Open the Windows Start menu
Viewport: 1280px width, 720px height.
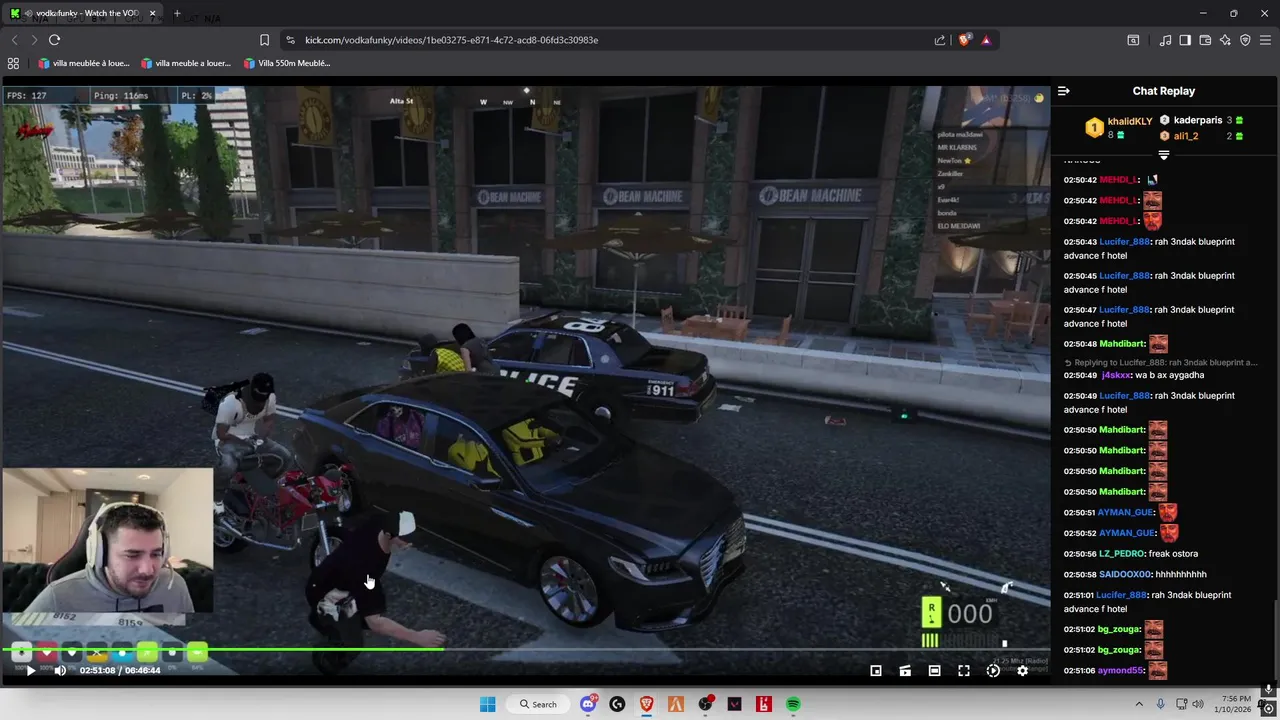[x=487, y=704]
